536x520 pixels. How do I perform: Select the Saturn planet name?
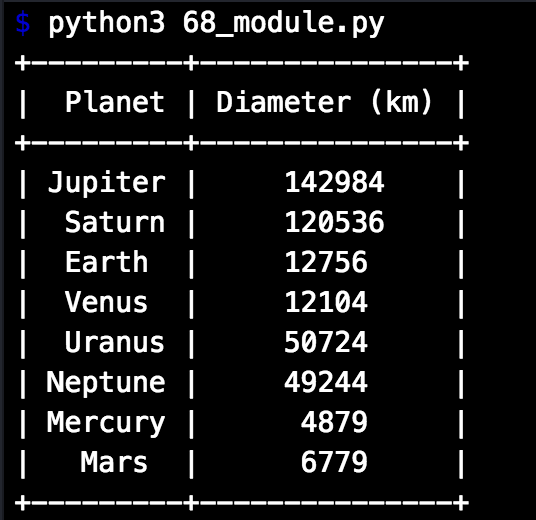(x=115, y=222)
